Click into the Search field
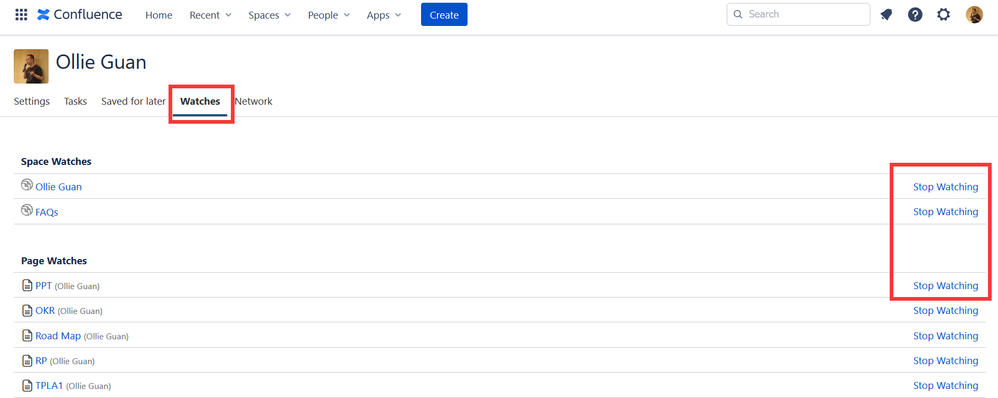 click(798, 14)
